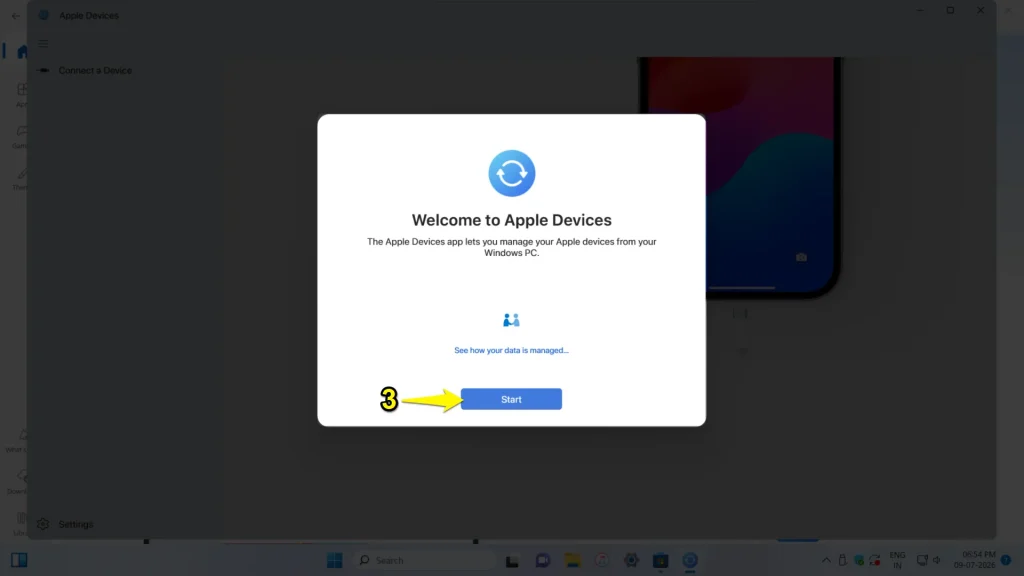This screenshot has height=576, width=1024.
Task: Click the USB device tray icon
Action: [842, 560]
